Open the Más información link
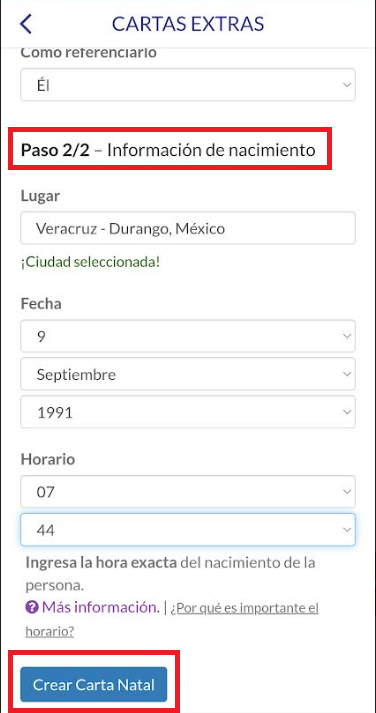The height and width of the screenshot is (713, 376). (x=100, y=608)
